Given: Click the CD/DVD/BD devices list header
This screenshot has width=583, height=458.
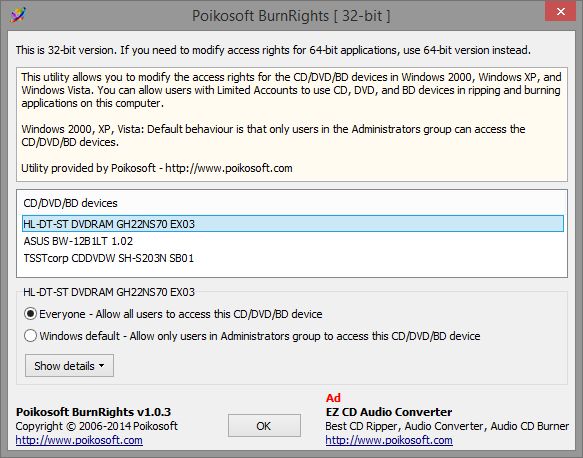Looking at the screenshot, I should coord(70,203).
